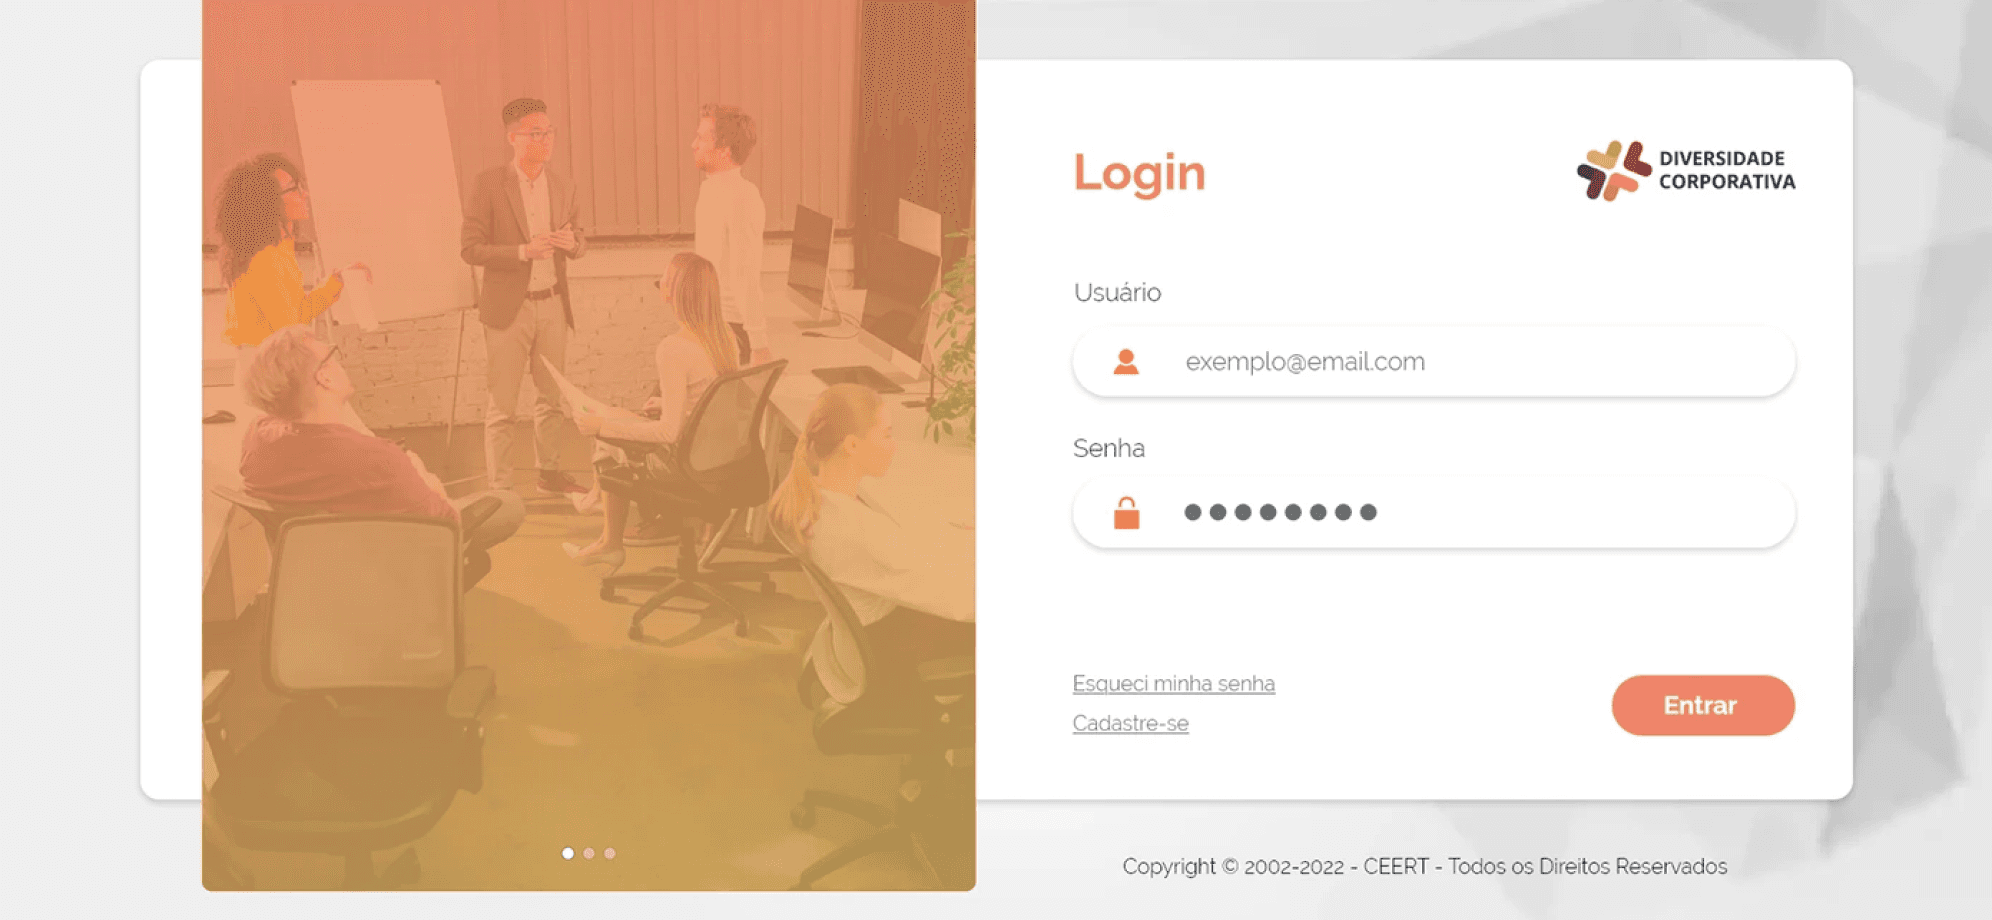Click the padlock icon in Senha field
Image resolution: width=1992 pixels, height=920 pixels.
click(x=1126, y=513)
